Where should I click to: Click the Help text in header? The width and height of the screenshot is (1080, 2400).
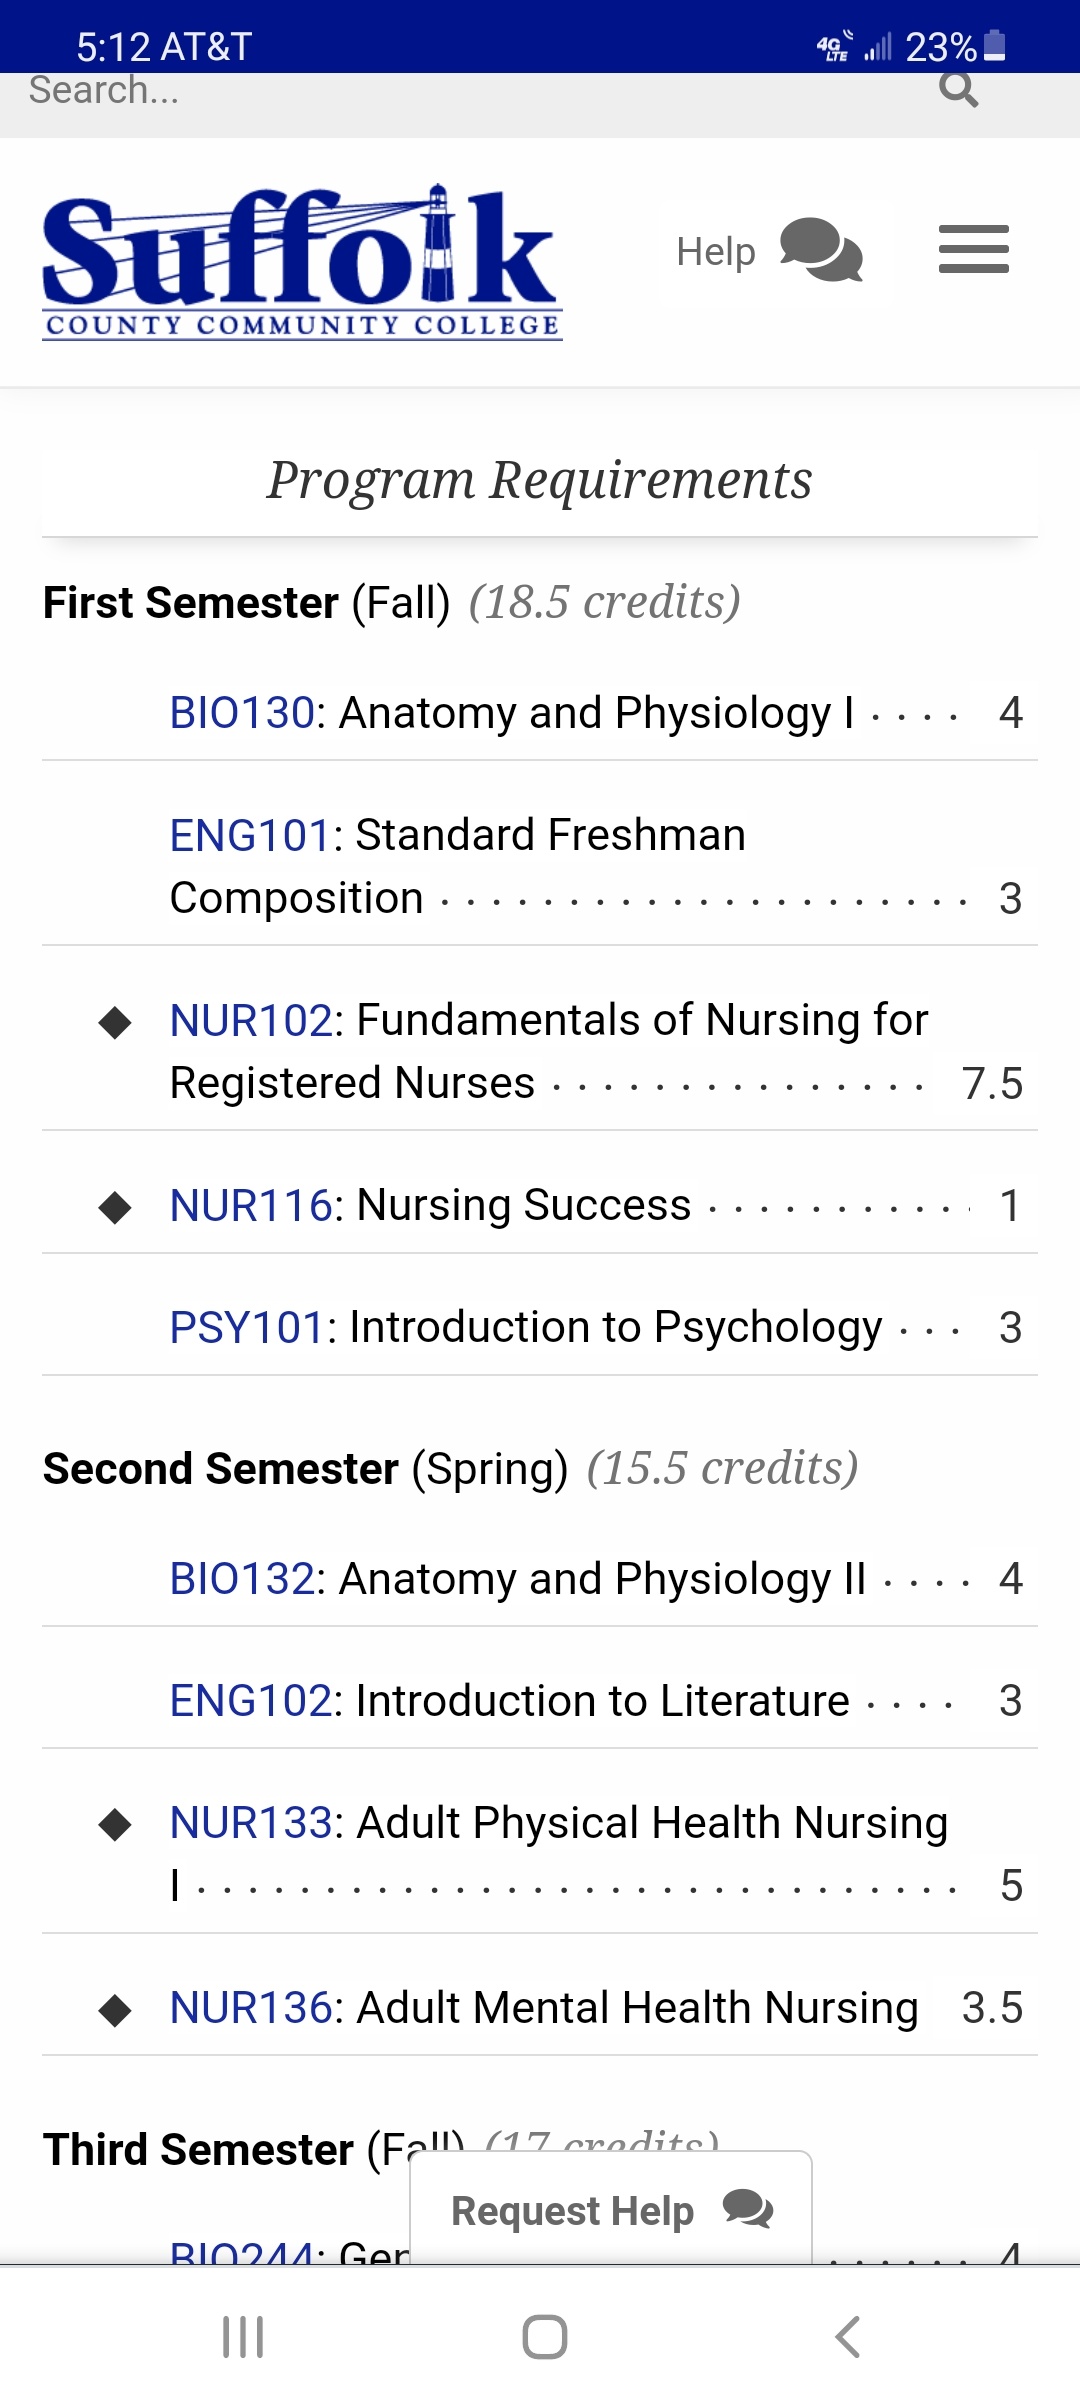[x=716, y=251]
